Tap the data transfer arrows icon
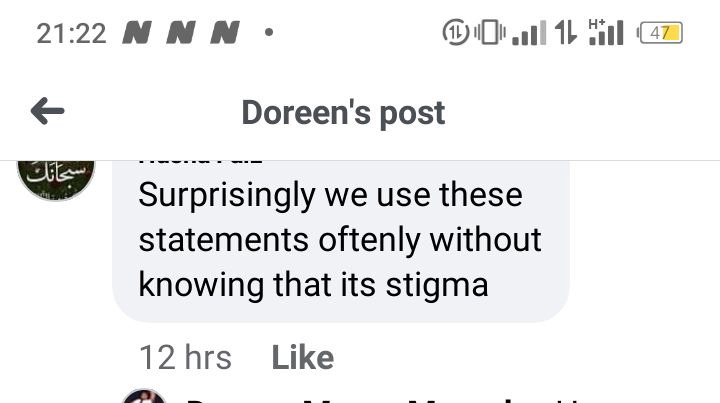This screenshot has height=403, width=720. (x=566, y=33)
